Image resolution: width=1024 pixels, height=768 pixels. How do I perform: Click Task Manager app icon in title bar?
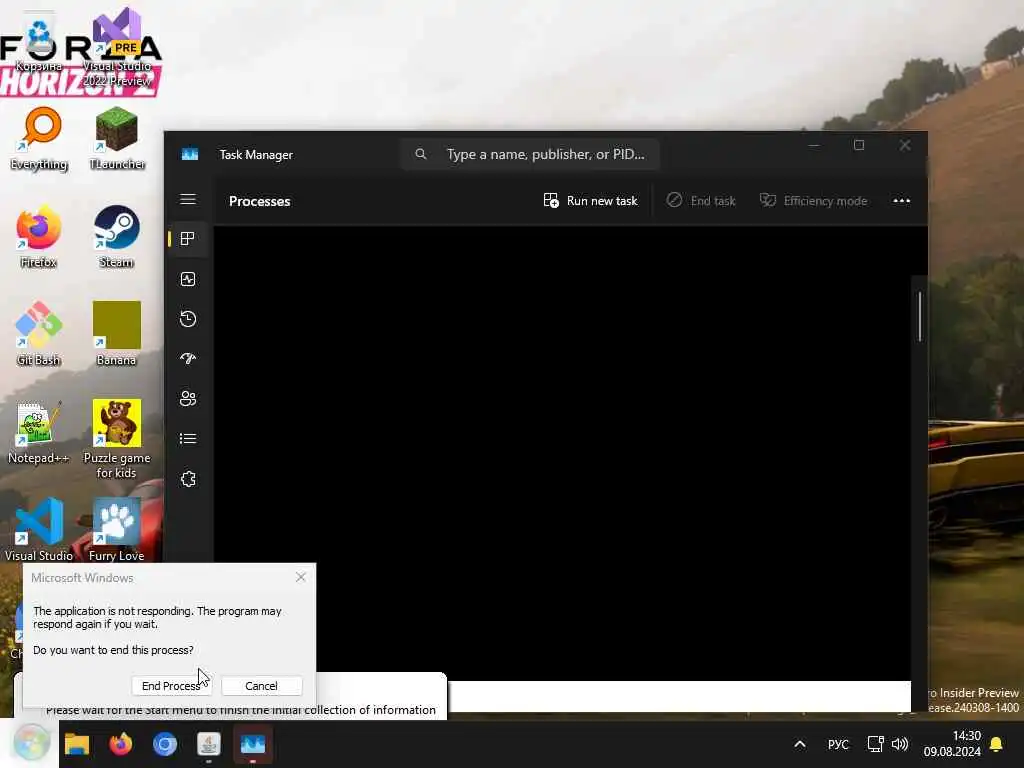pos(190,154)
